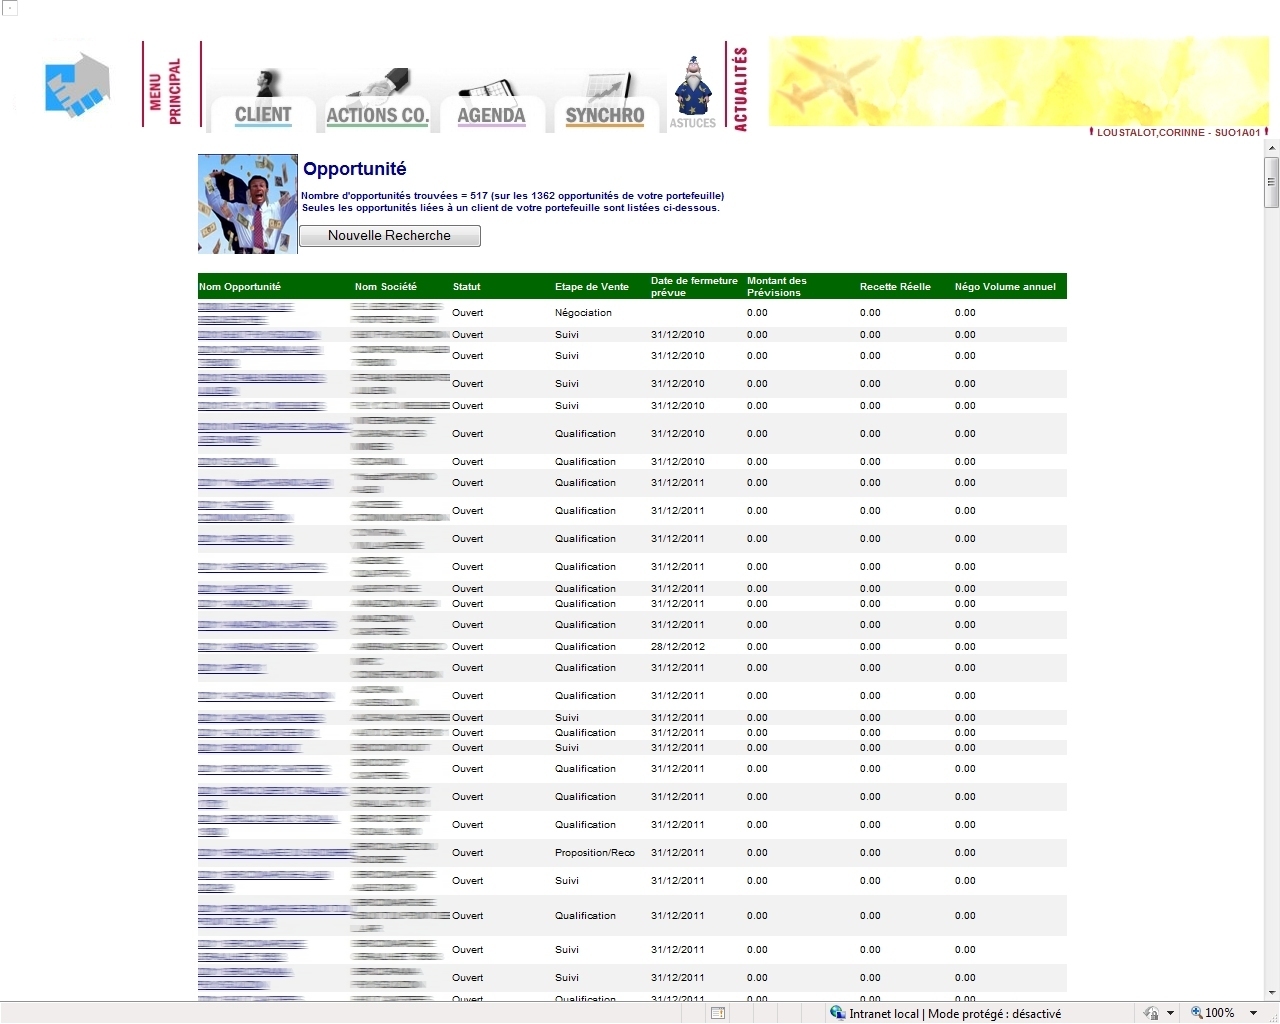
Task: Click the zoom magnifier icon in status bar
Action: [x=1196, y=1013]
